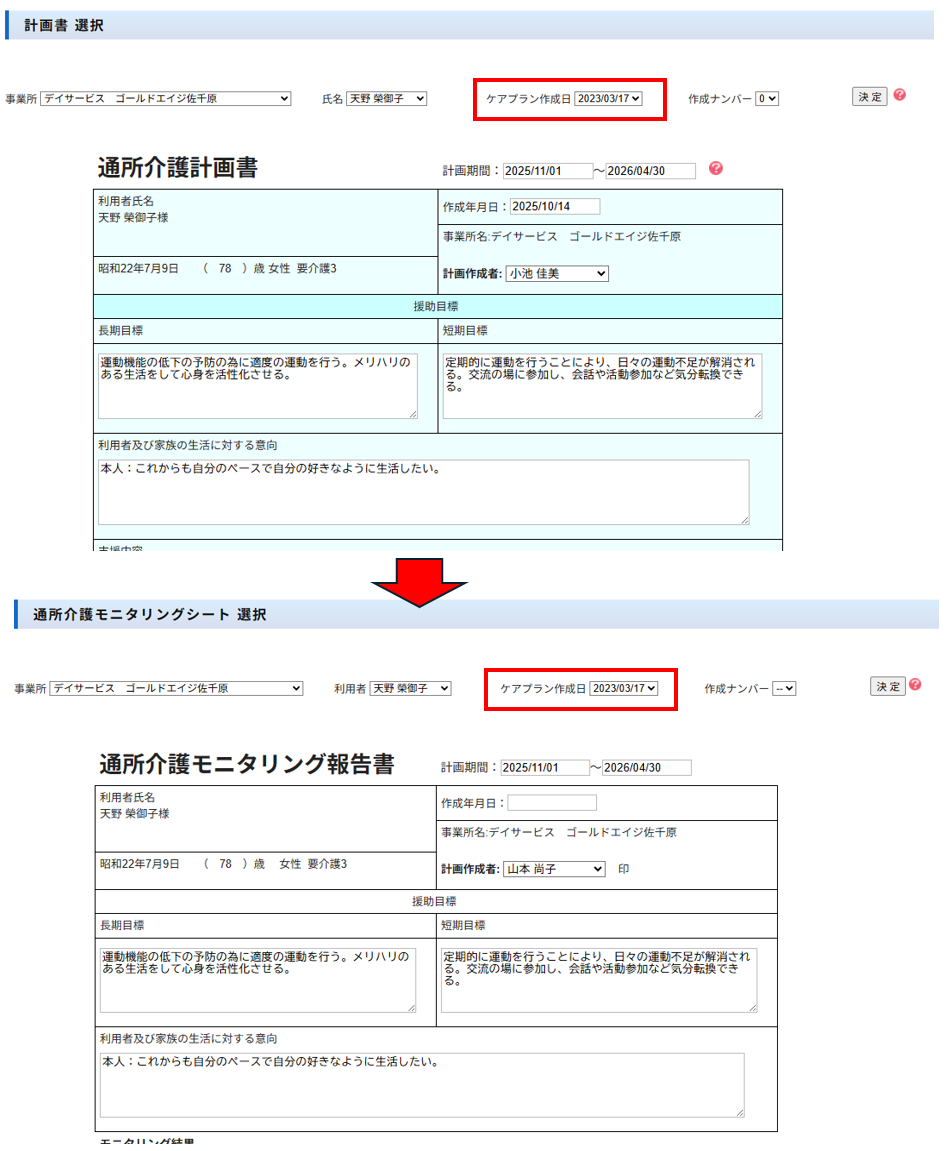Expand ケアプラン作成日 dropdown in モニタリングシート 選択
This screenshot has height=1151, width=945.
coord(624,688)
